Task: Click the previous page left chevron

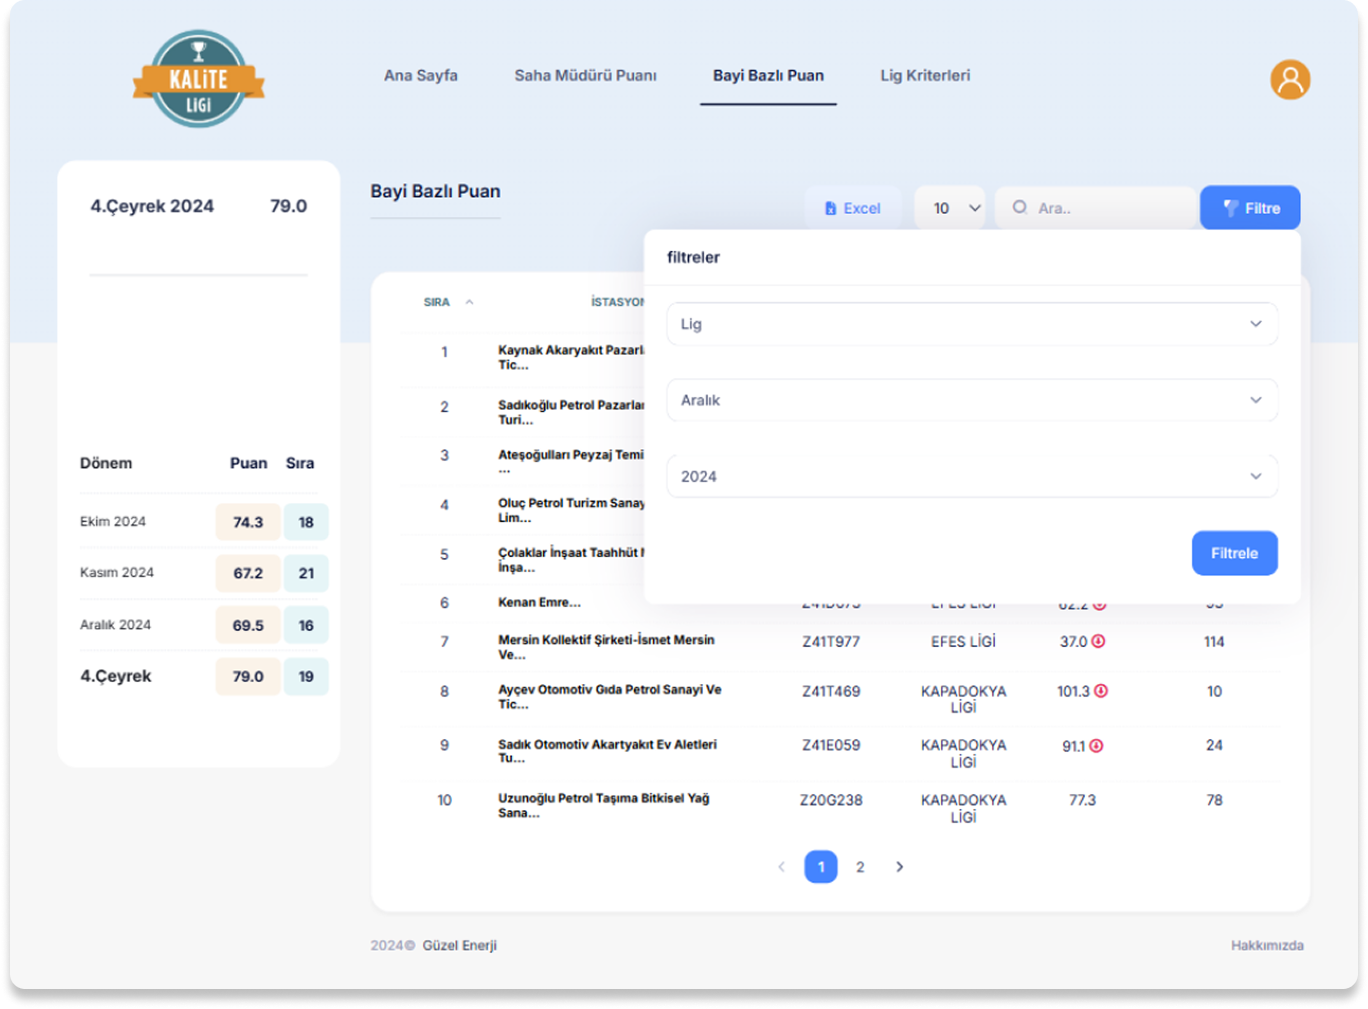Action: click(x=781, y=867)
